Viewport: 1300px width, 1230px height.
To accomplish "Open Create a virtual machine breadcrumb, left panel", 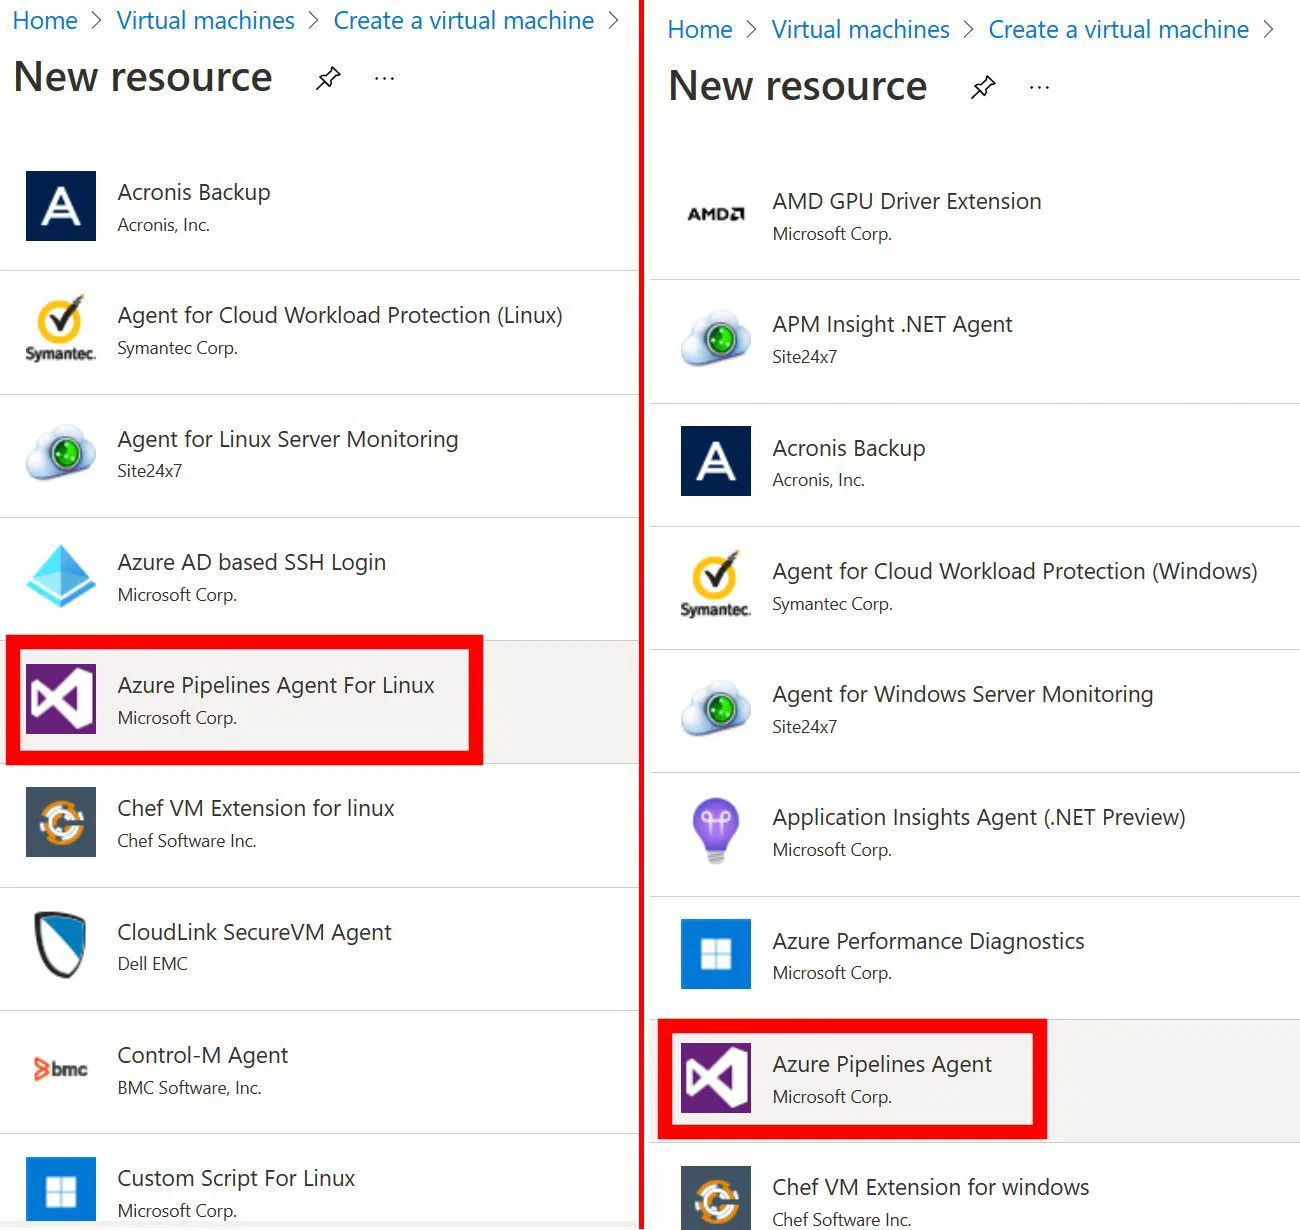I will tap(464, 20).
